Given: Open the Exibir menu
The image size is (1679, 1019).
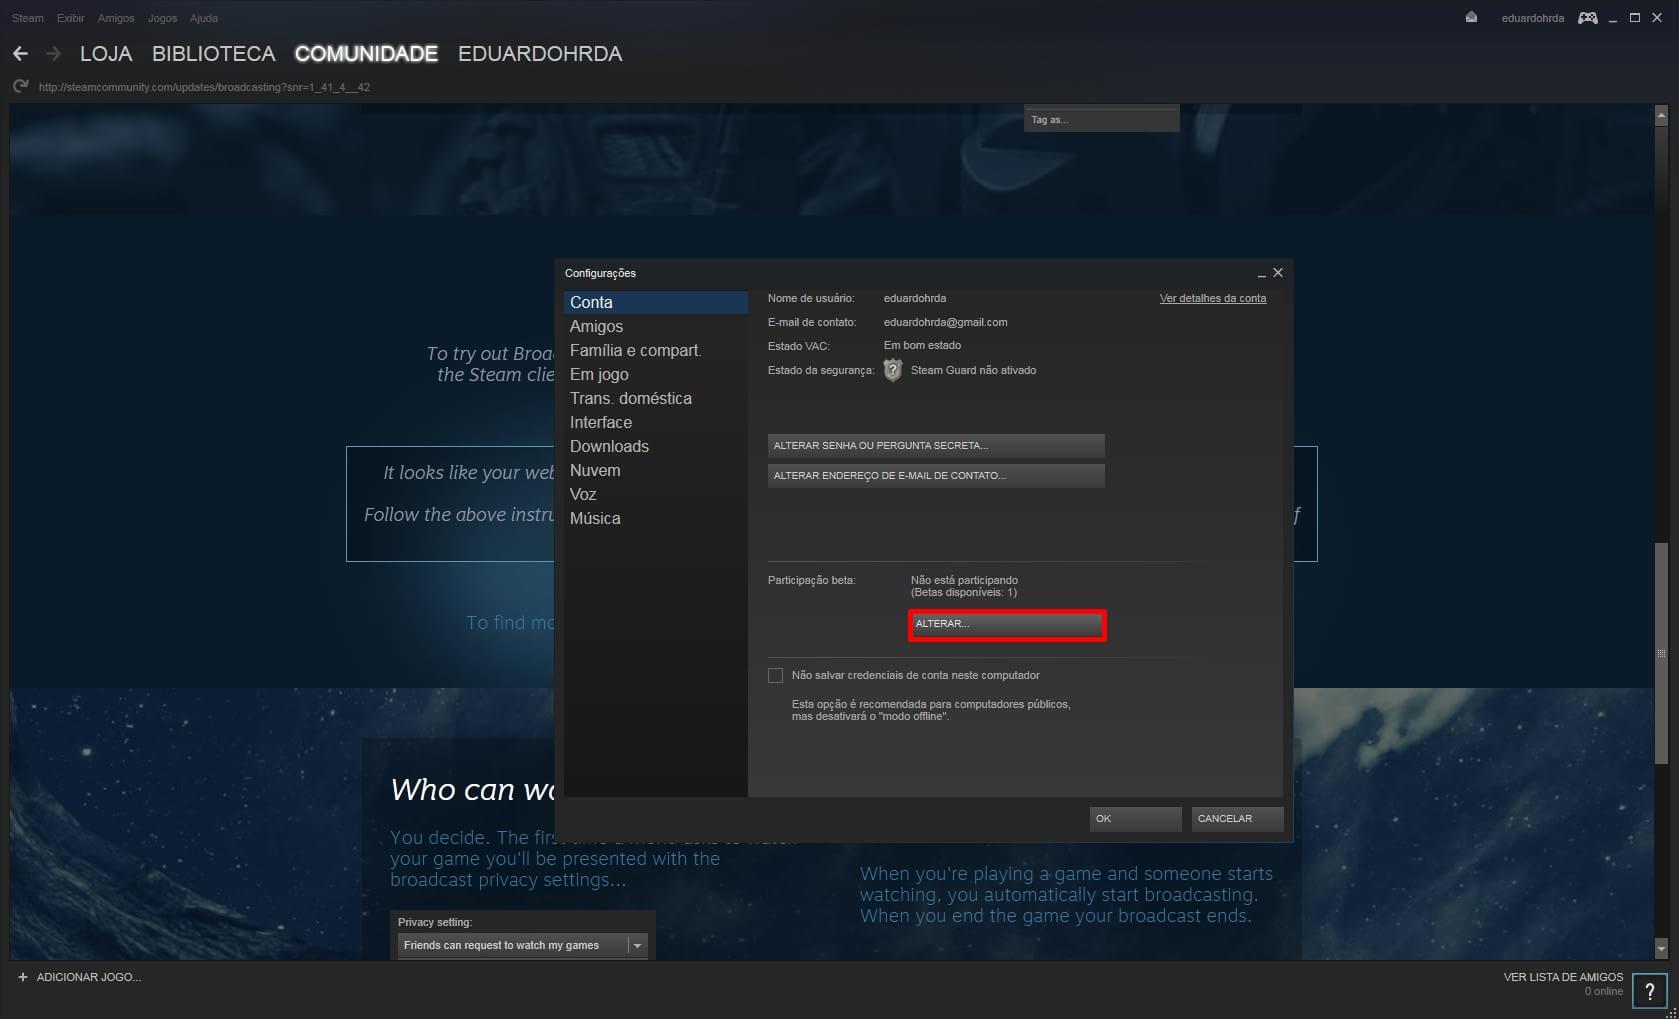Looking at the screenshot, I should [x=71, y=18].
